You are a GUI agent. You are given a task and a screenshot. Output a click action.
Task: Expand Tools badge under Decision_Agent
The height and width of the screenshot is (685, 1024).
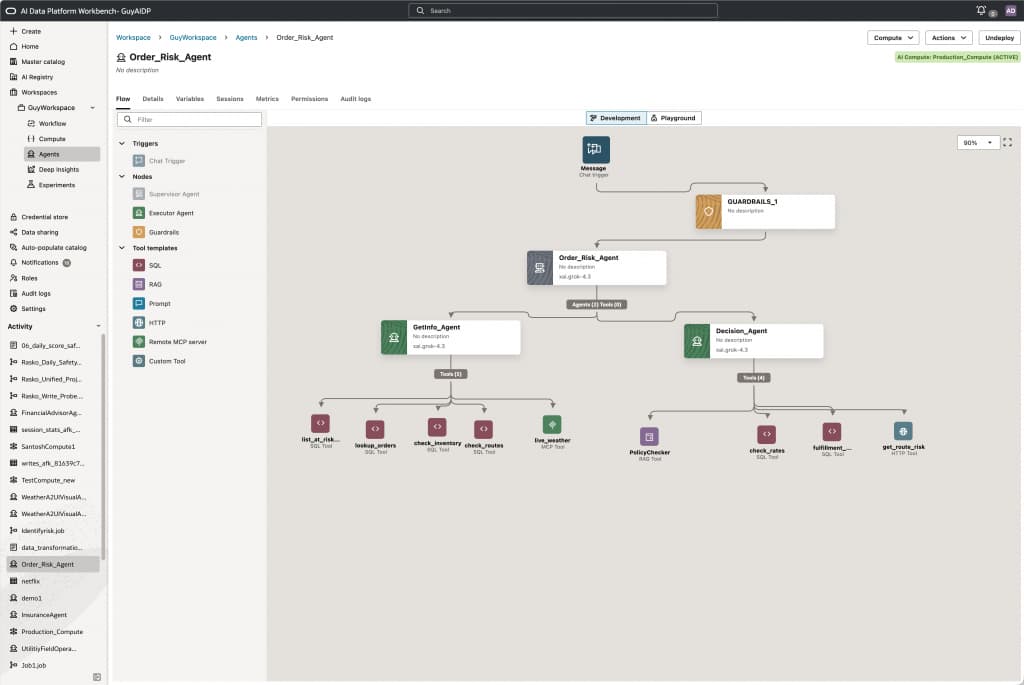tap(753, 377)
